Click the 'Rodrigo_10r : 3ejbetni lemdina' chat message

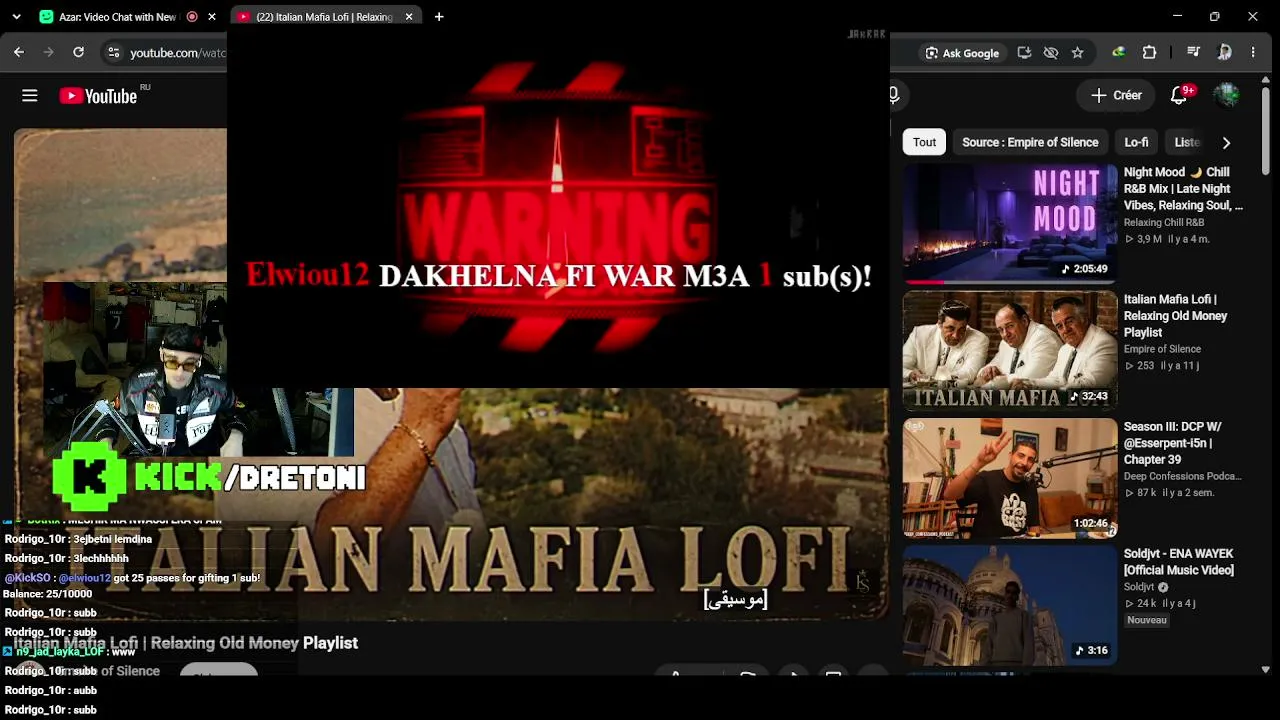[78, 539]
